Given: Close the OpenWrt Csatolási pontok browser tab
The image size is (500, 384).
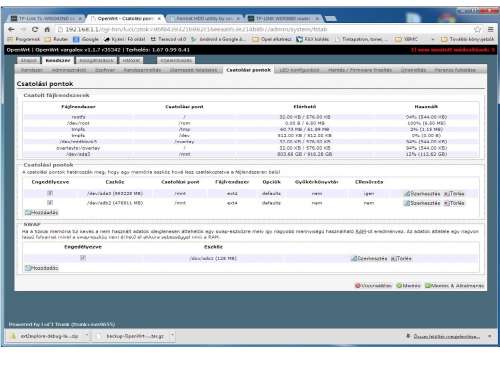Looking at the screenshot, I should click(159, 19).
